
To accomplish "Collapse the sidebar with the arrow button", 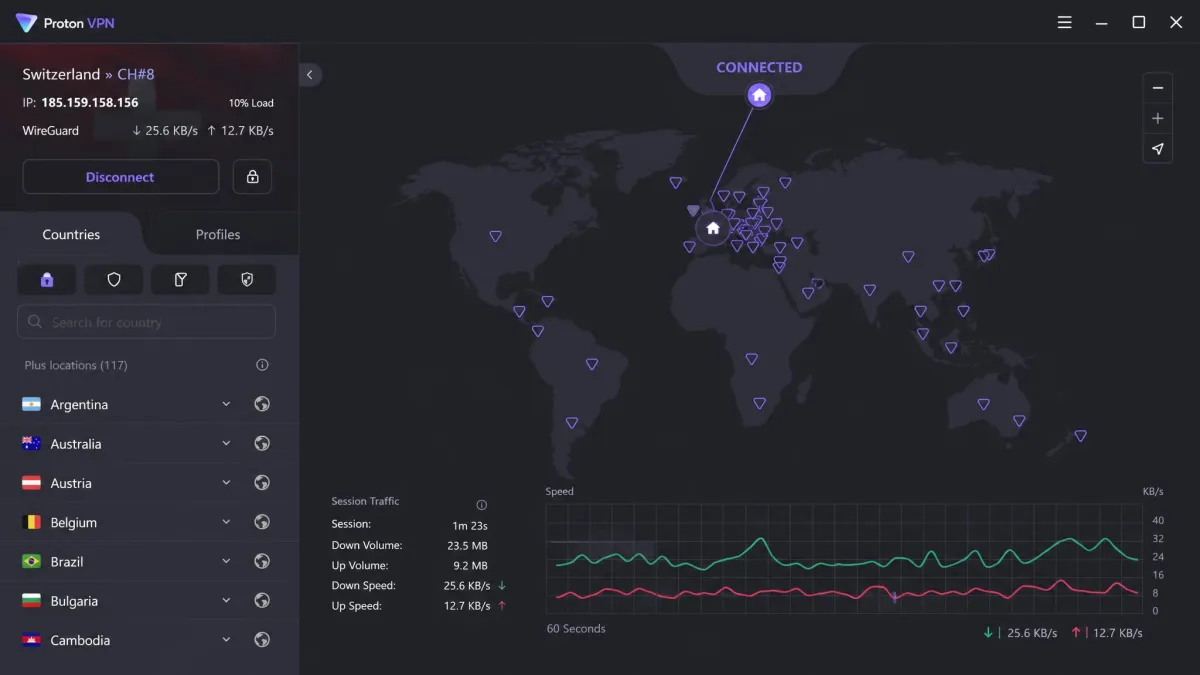I will pyautogui.click(x=310, y=75).
